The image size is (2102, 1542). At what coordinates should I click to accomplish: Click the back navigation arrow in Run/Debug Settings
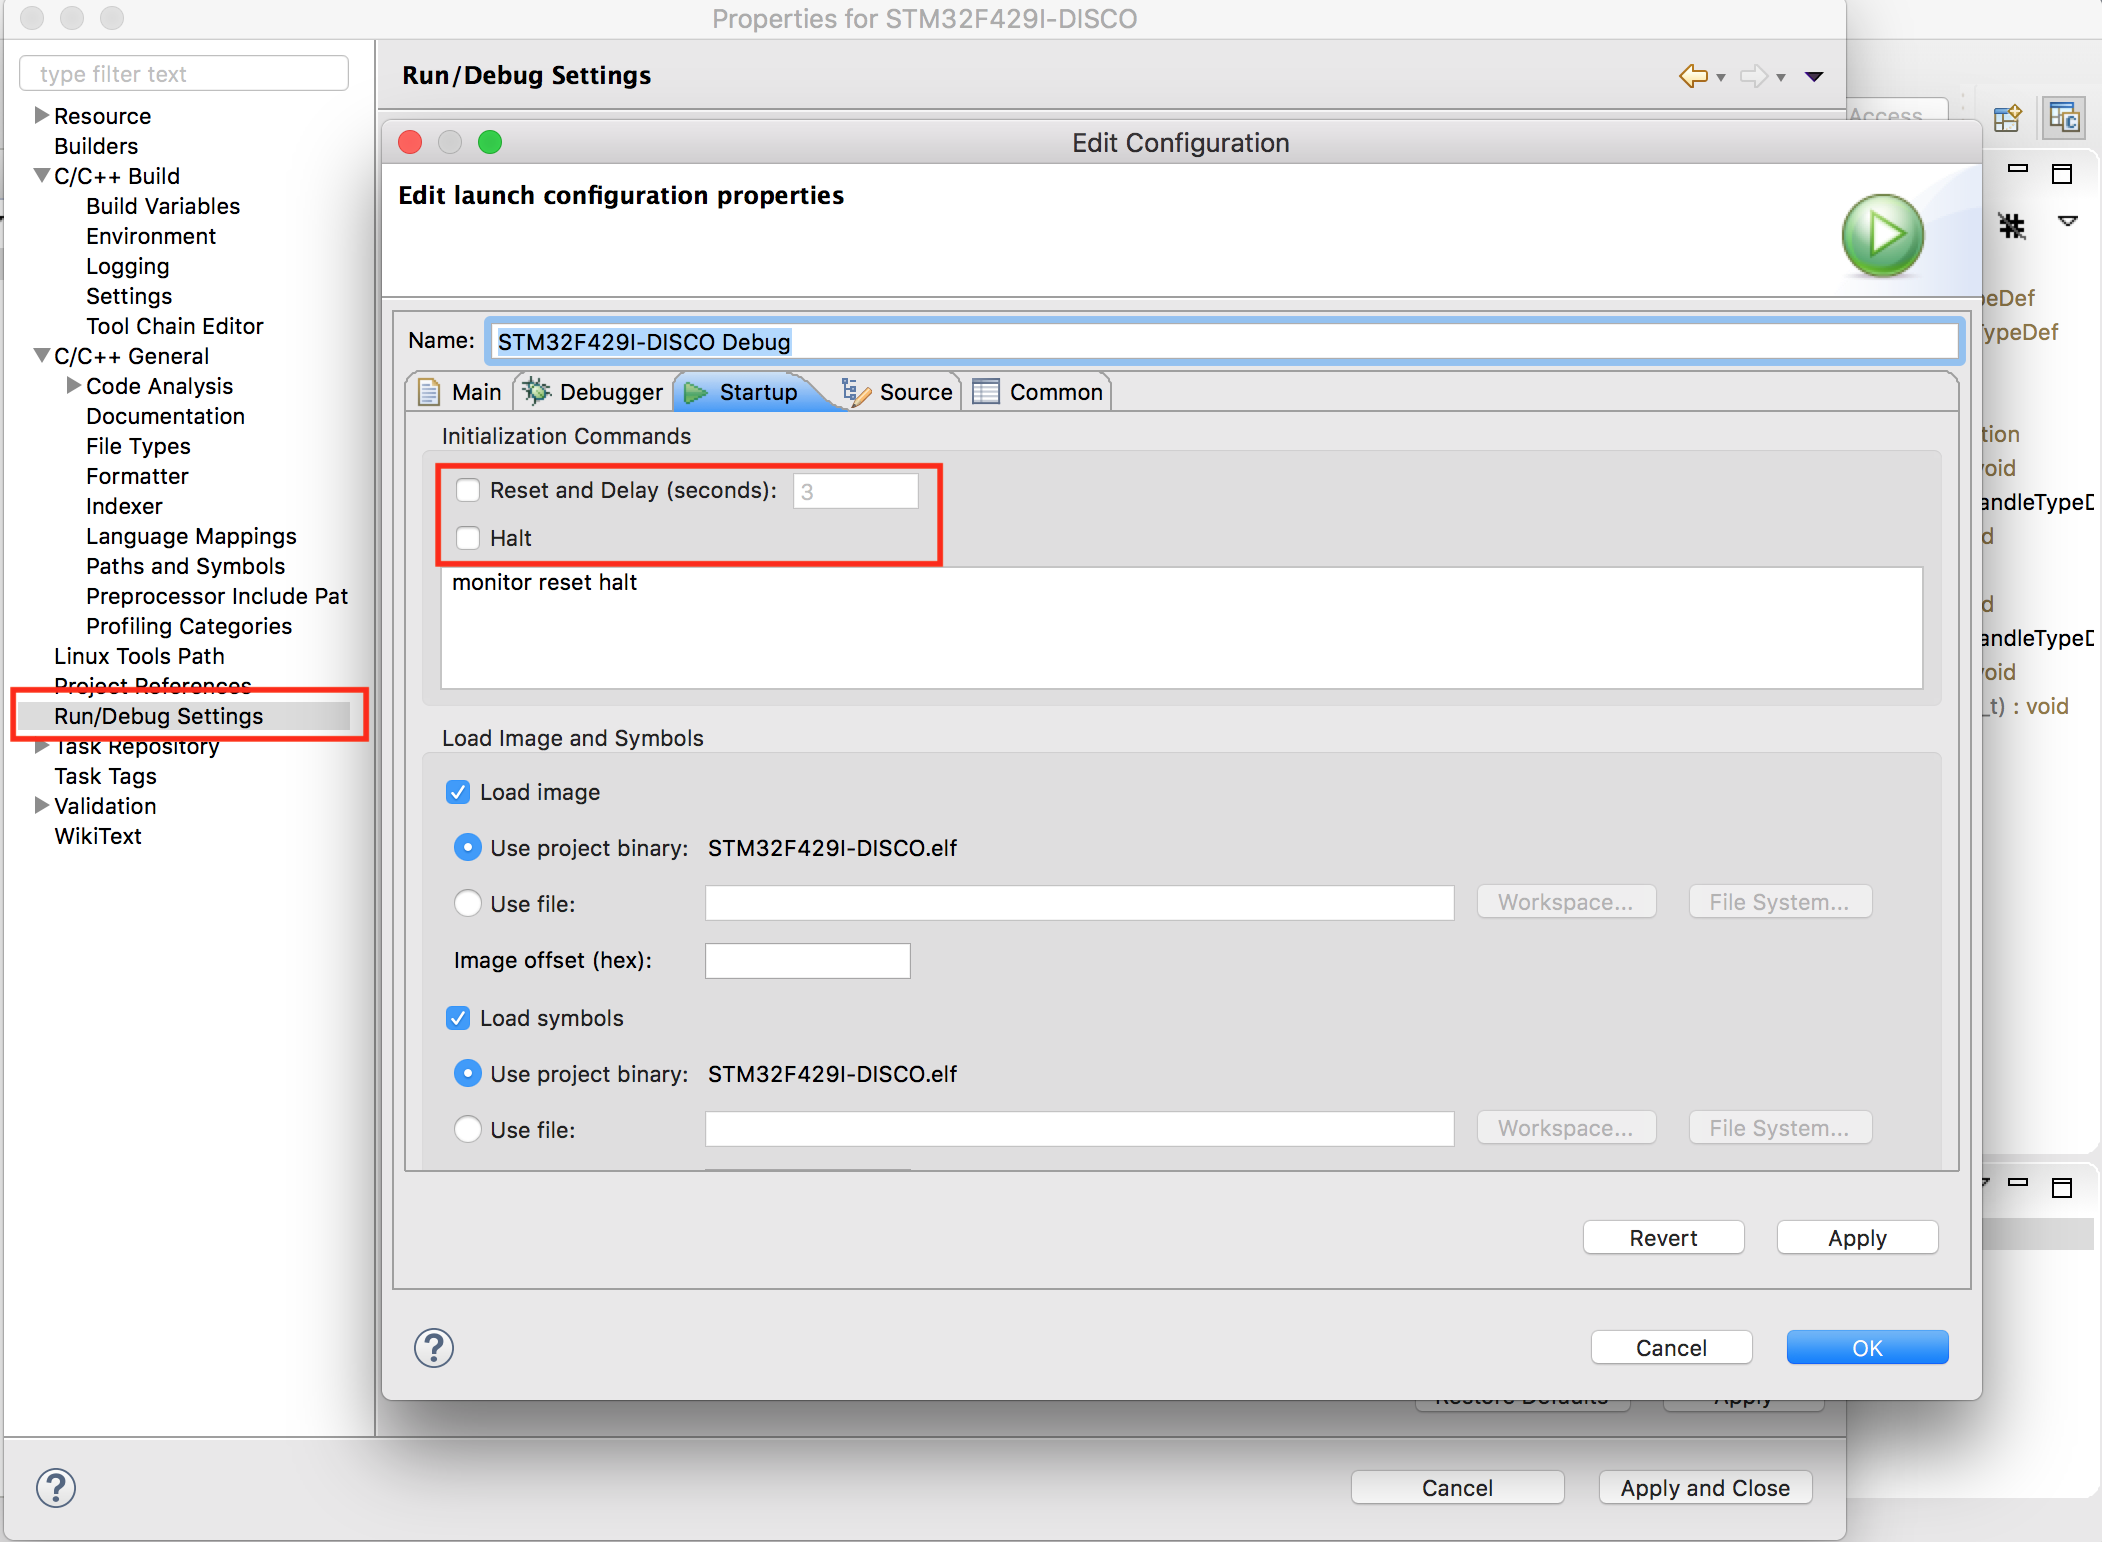point(1693,76)
